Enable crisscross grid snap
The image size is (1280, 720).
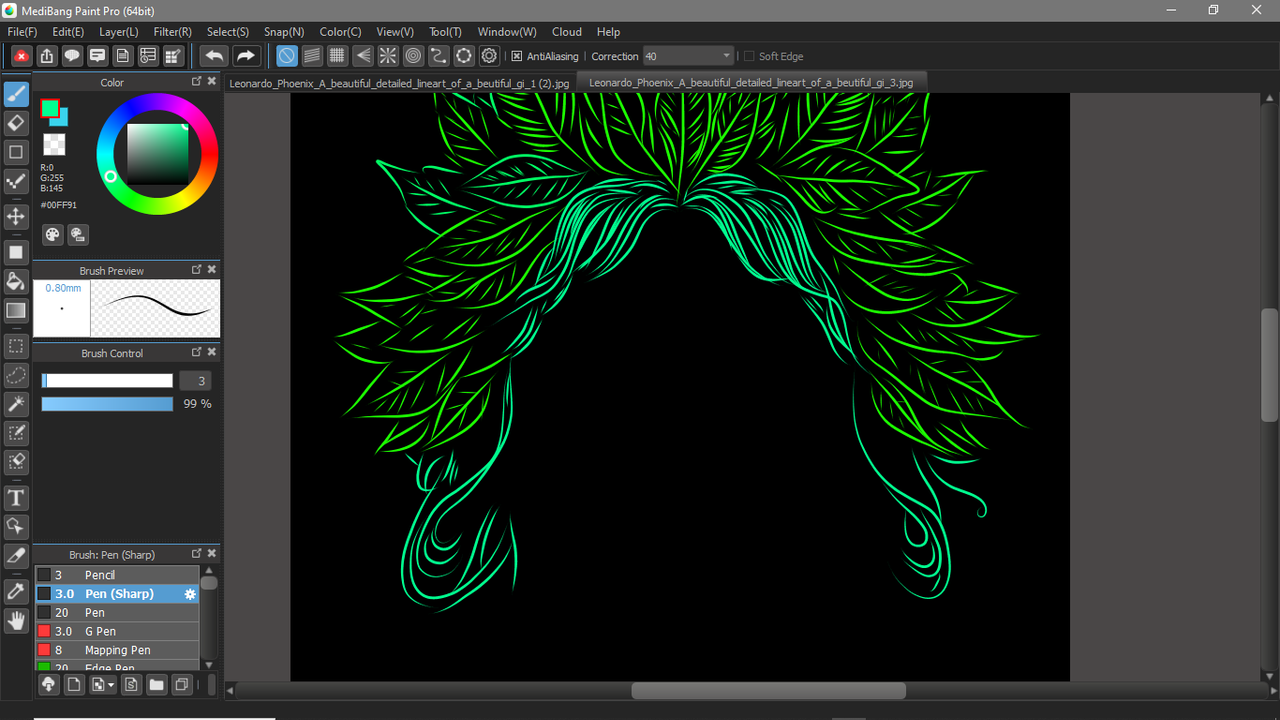(338, 56)
